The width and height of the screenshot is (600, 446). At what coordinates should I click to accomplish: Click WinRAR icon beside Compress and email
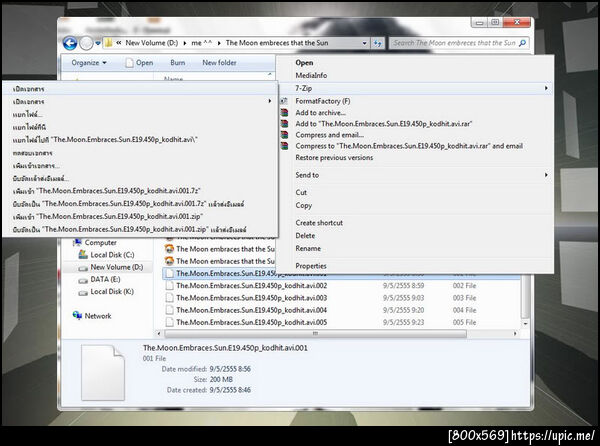point(284,135)
